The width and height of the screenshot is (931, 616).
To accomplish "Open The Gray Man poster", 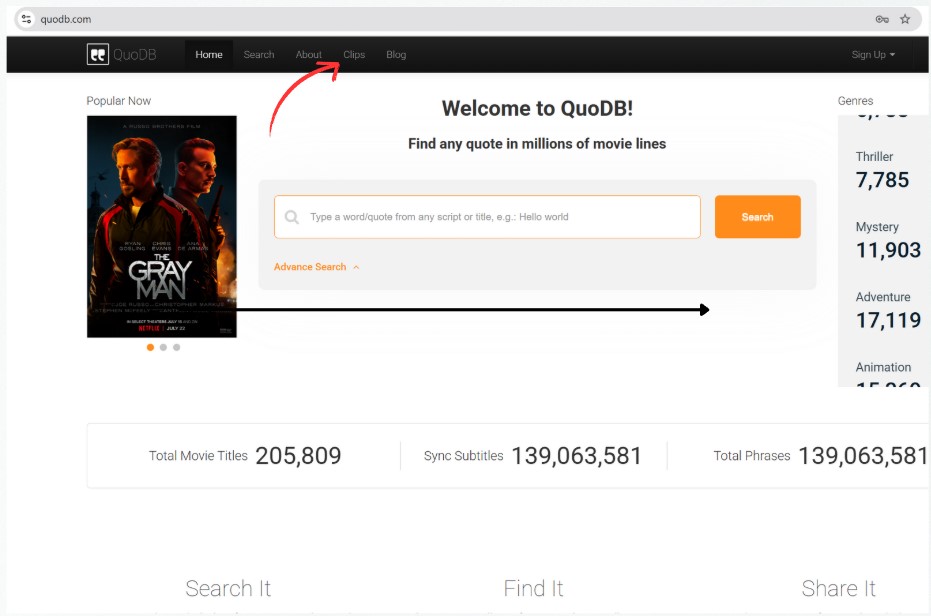I will 162,226.
